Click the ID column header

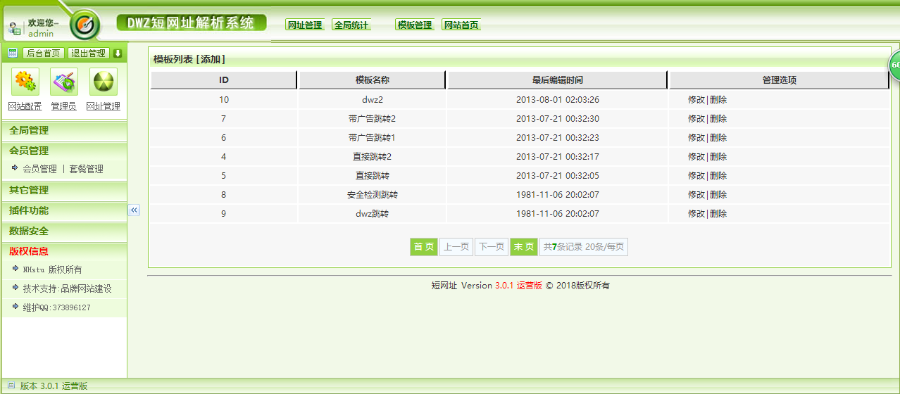pyautogui.click(x=224, y=80)
